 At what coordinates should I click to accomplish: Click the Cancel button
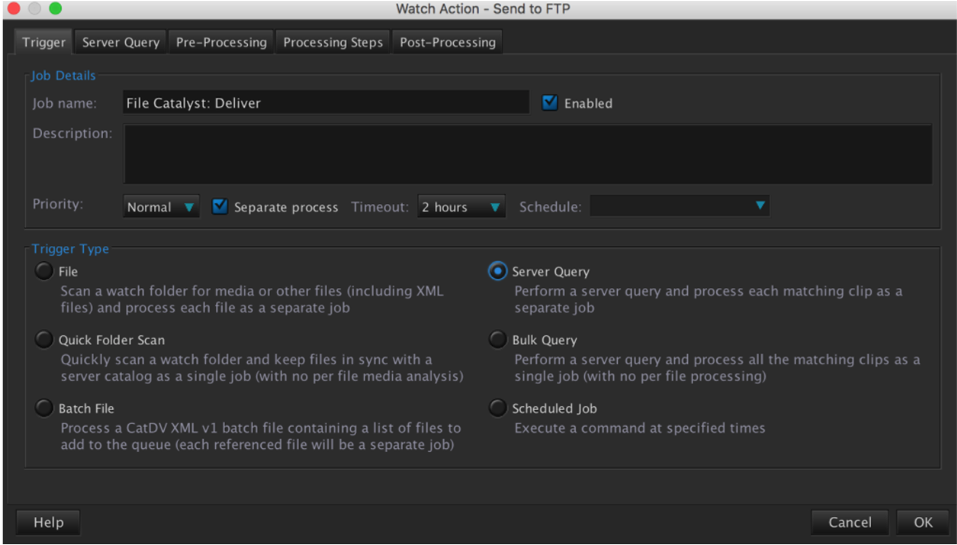[849, 522]
